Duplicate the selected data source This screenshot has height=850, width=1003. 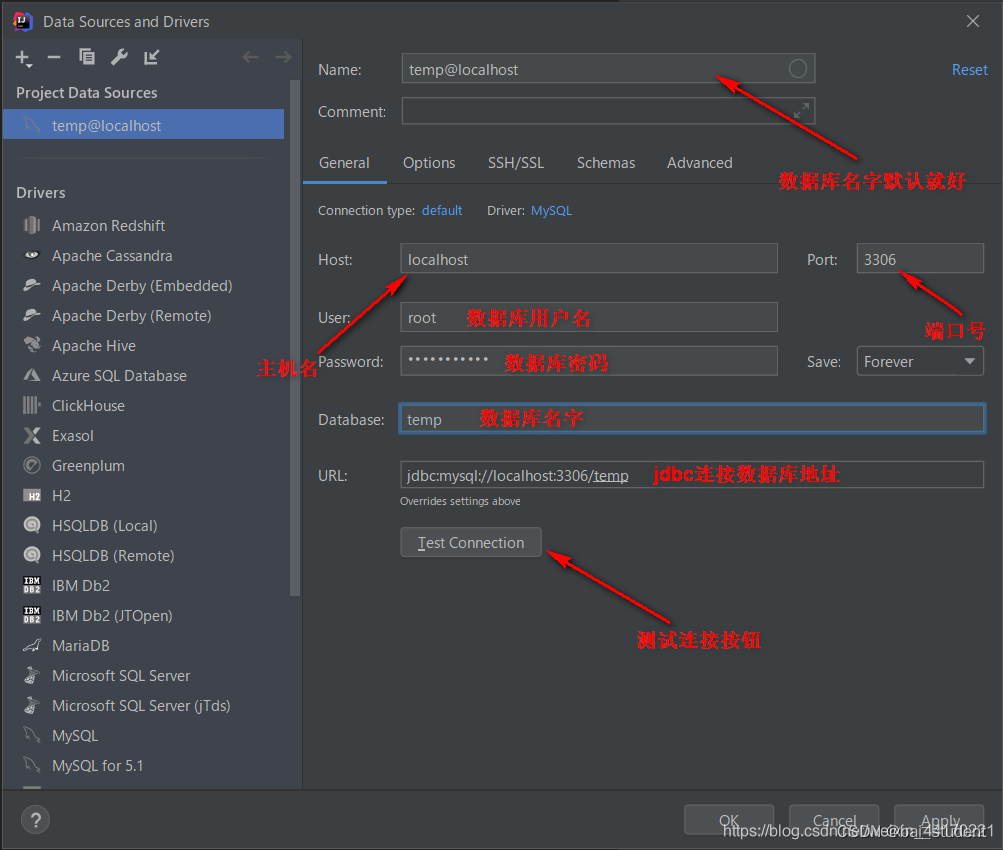(x=86, y=57)
